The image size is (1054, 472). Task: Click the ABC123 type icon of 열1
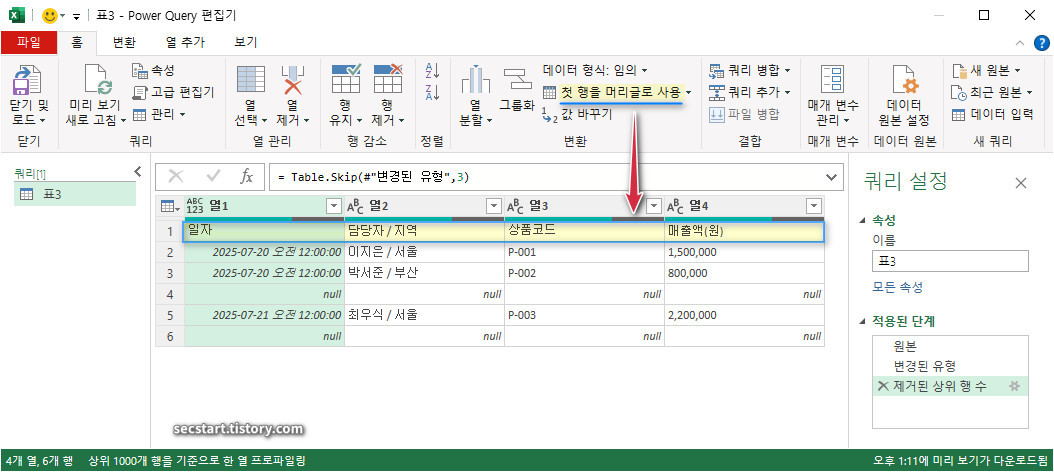pyautogui.click(x=194, y=206)
